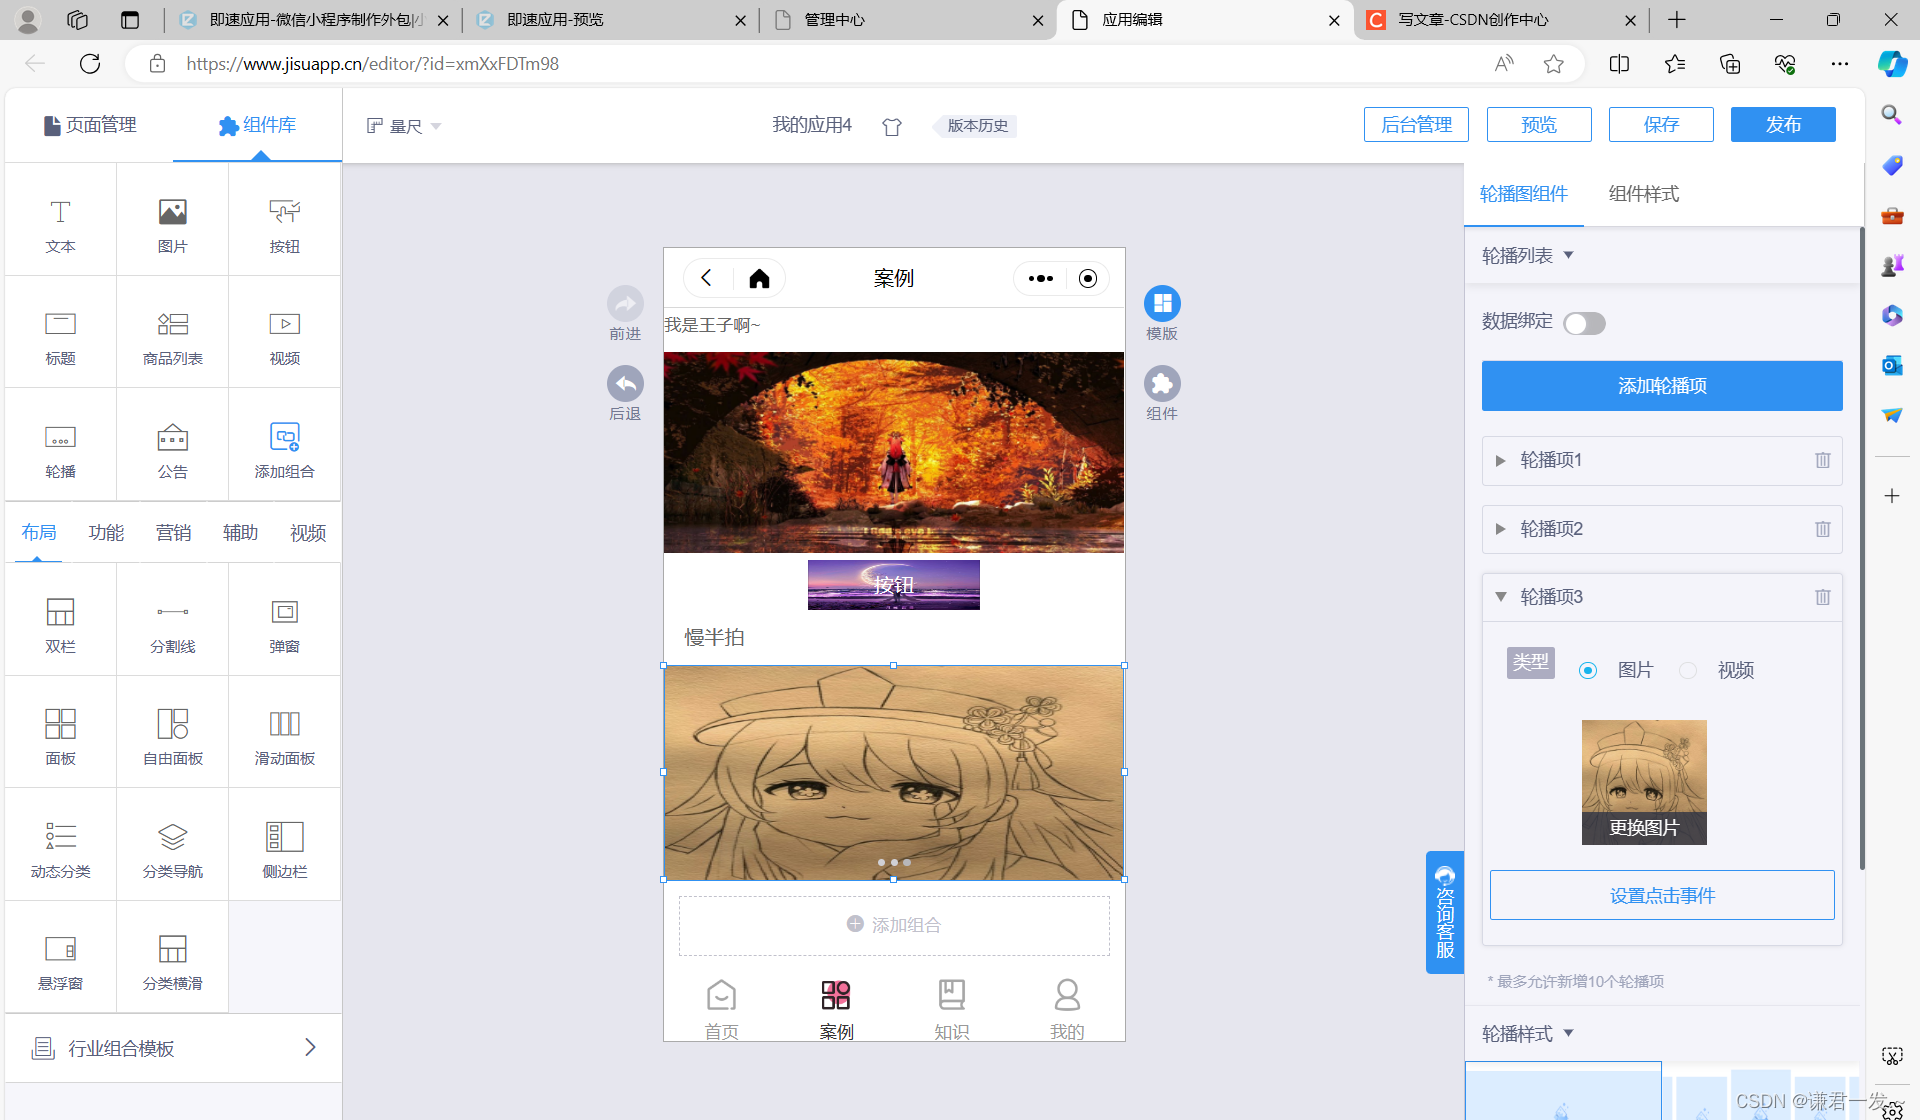Delete 轮播项2 with its trash icon
1920x1120 pixels.
click(x=1822, y=529)
